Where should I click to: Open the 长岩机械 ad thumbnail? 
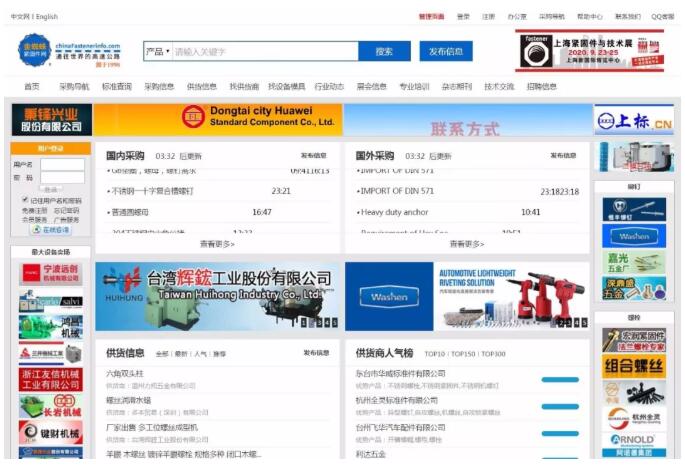tap(51, 406)
